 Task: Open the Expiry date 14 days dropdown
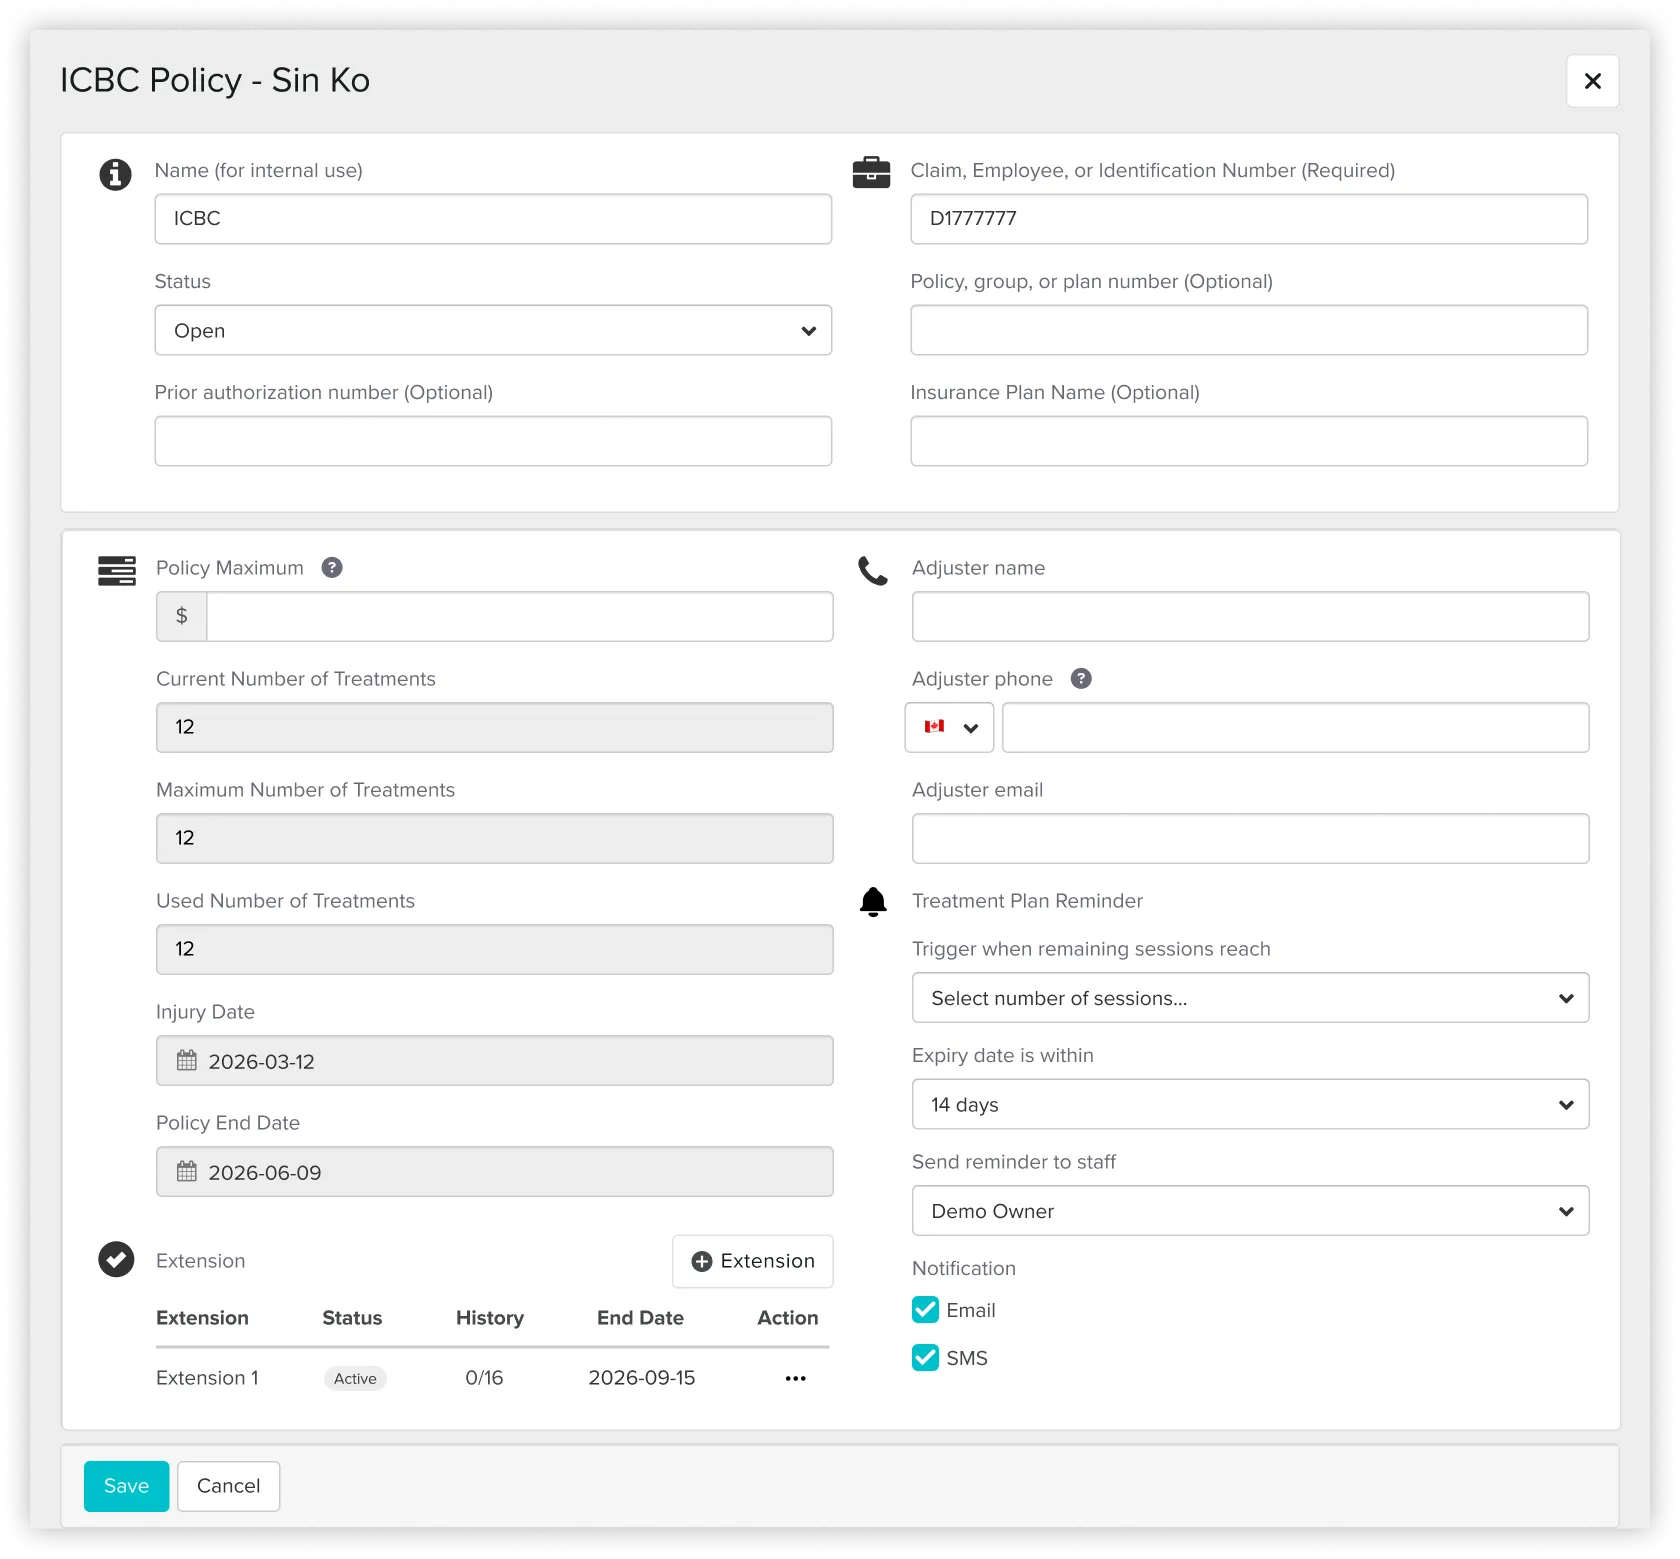pos(1250,1104)
